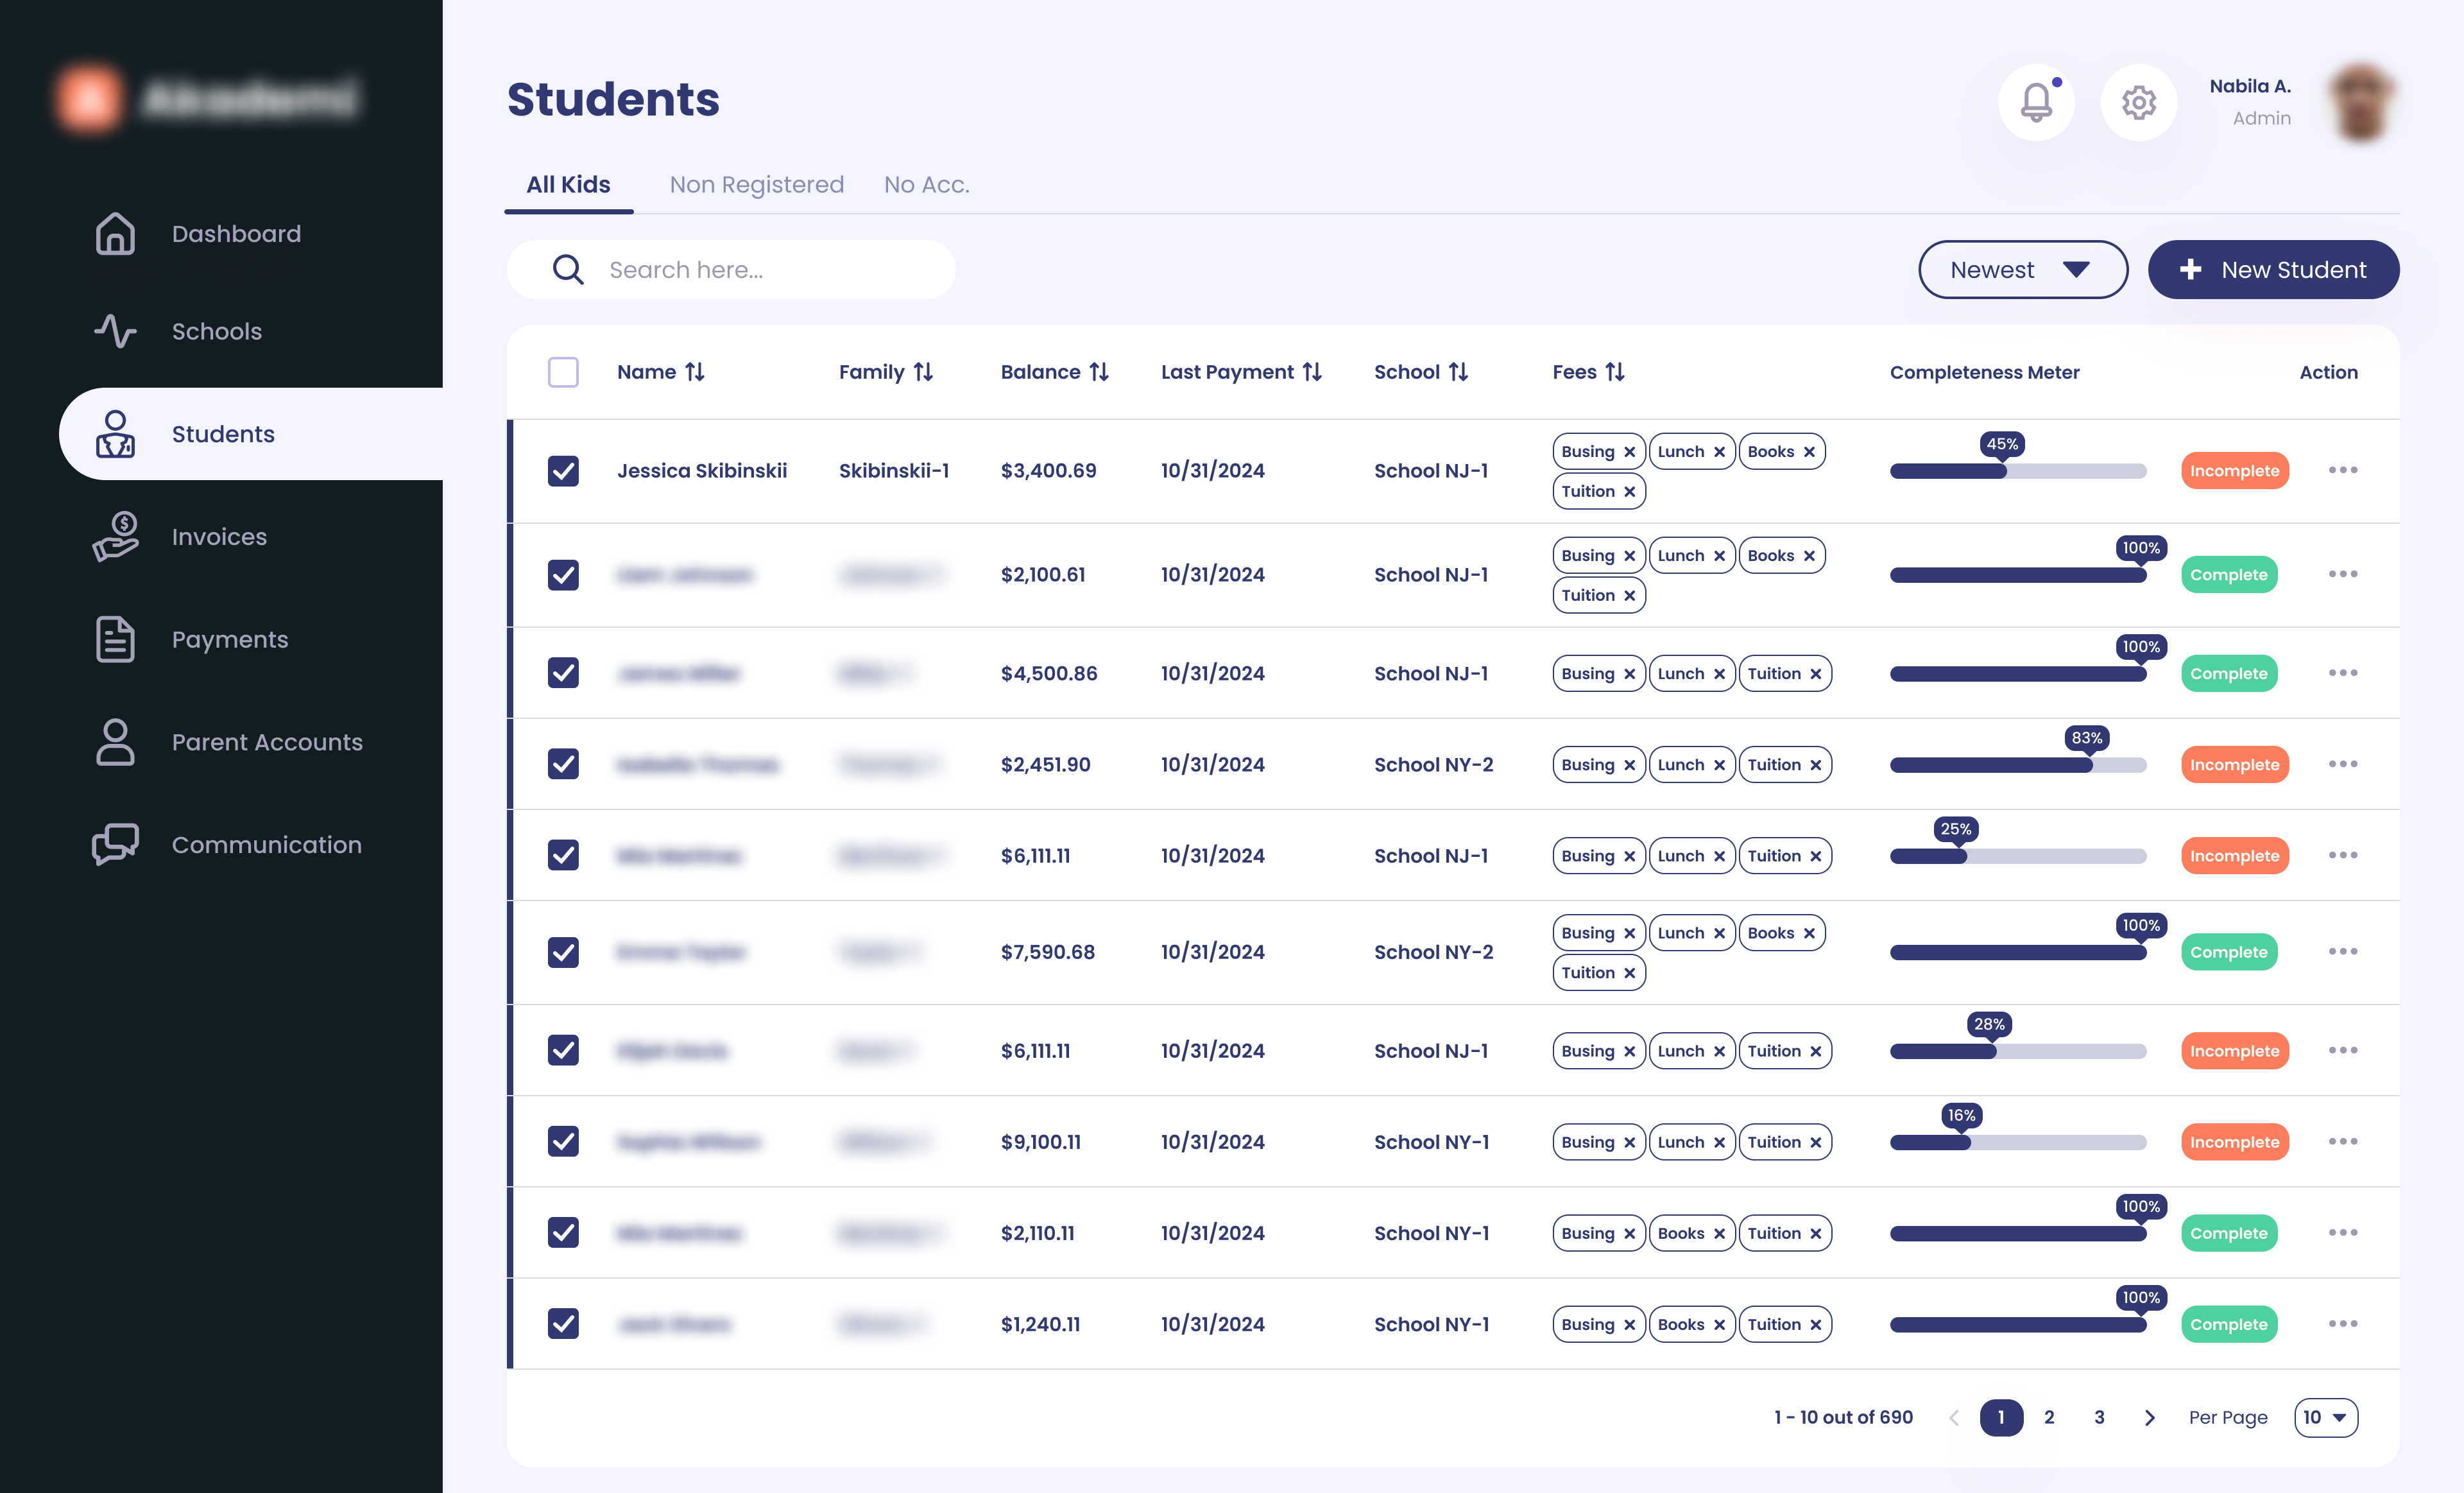
Task: Click the search magnifier icon
Action: pyautogui.click(x=568, y=270)
